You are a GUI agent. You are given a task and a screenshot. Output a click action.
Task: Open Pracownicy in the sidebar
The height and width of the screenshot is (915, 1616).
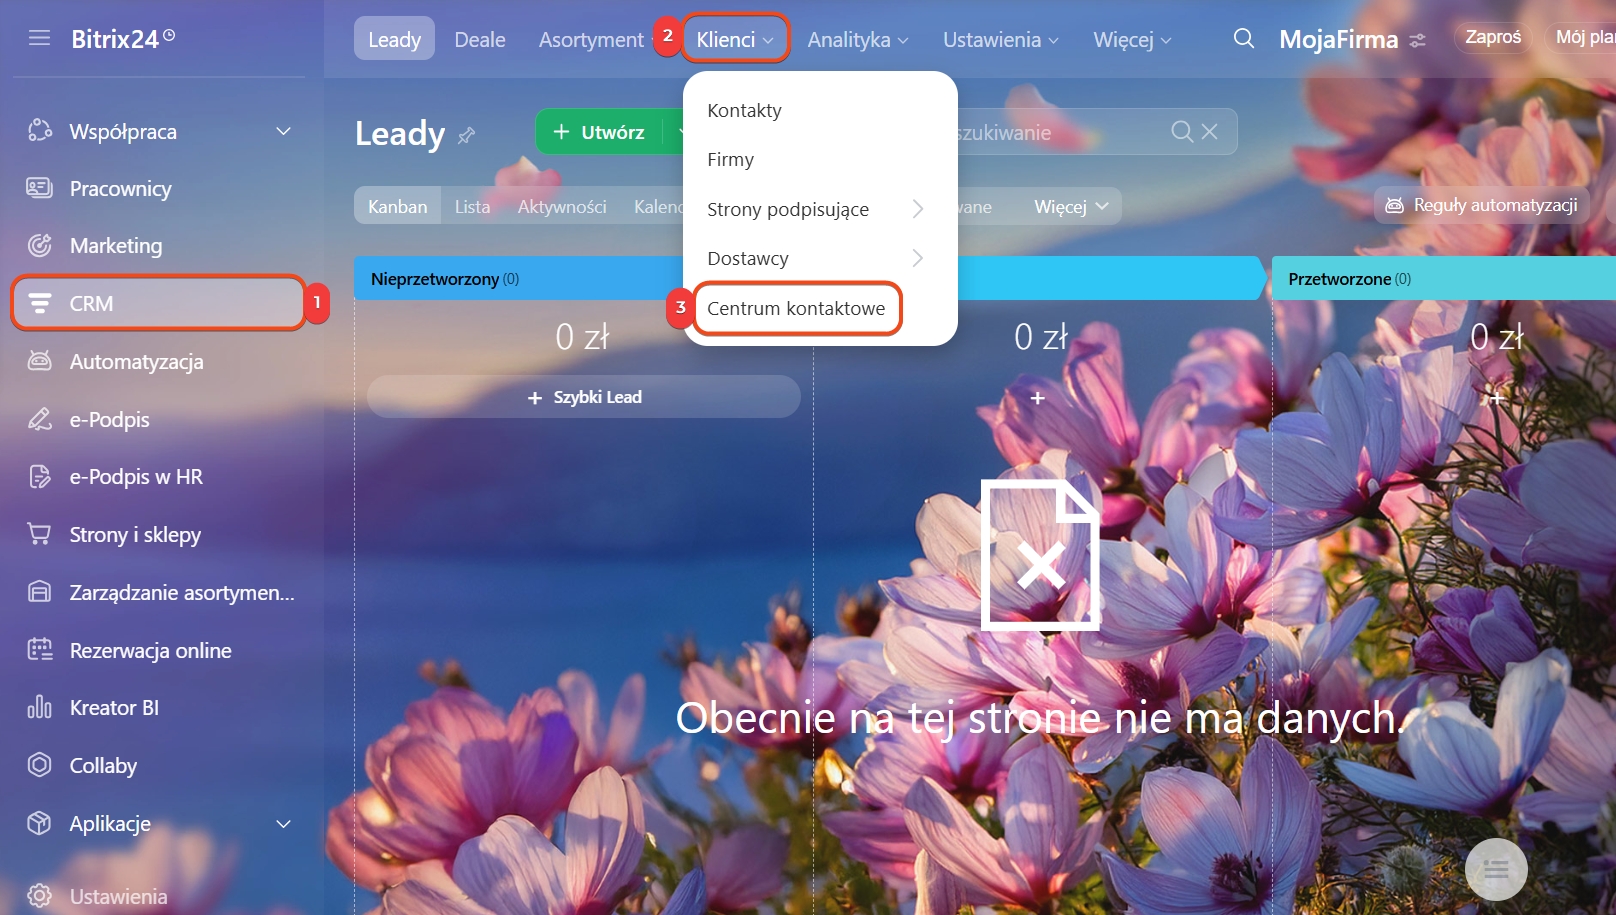coord(120,188)
